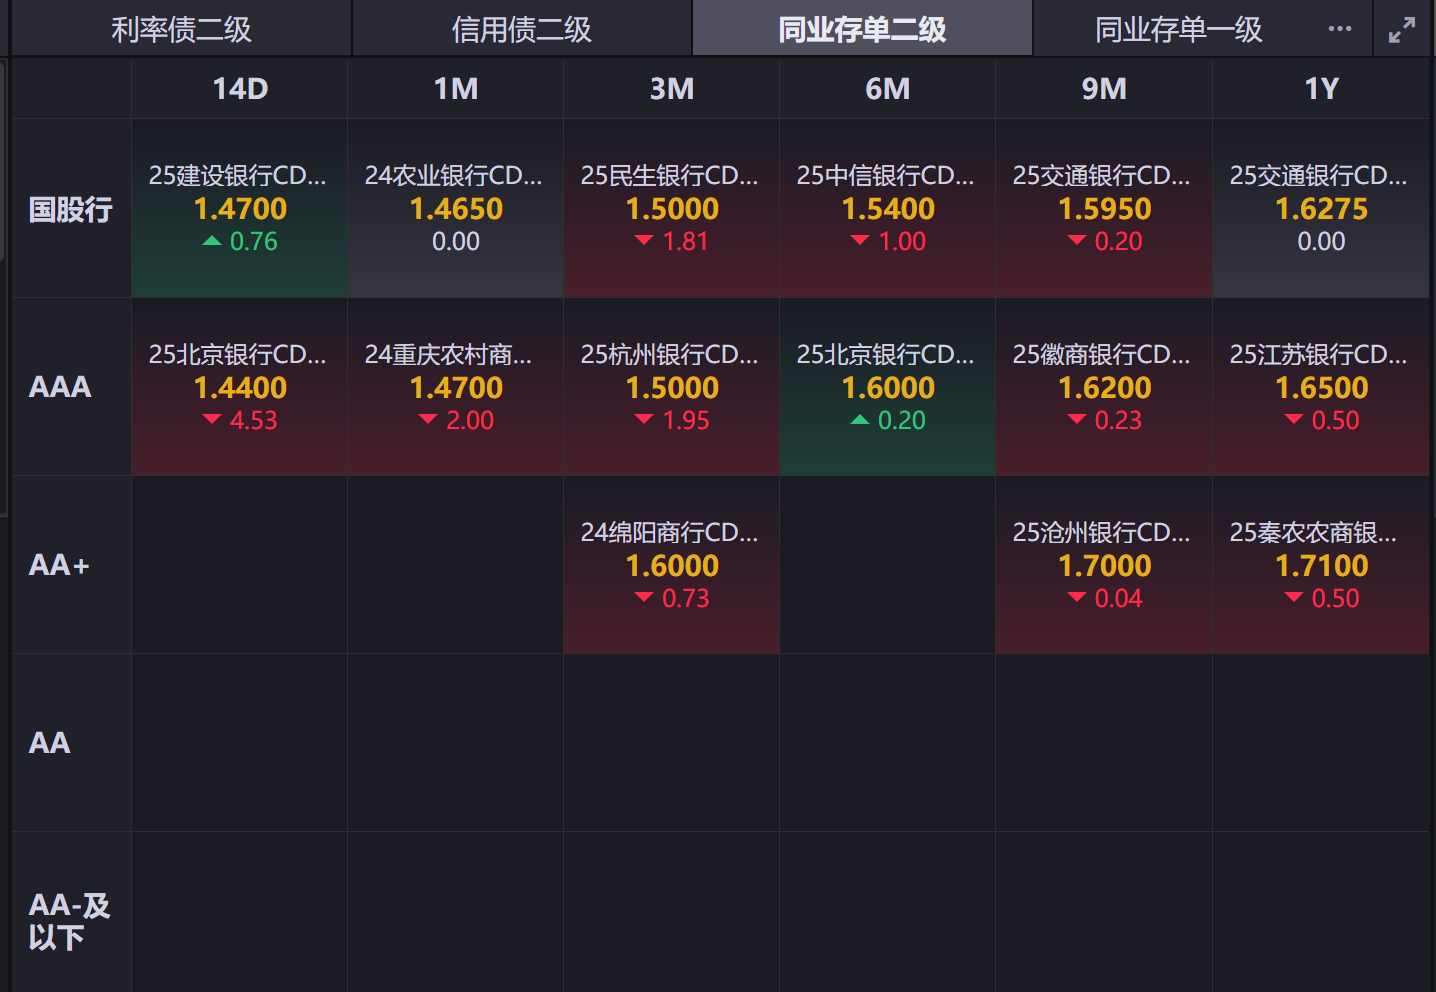
Task: Open the 24农业银行CD cell at 1.4650
Action: (456, 209)
